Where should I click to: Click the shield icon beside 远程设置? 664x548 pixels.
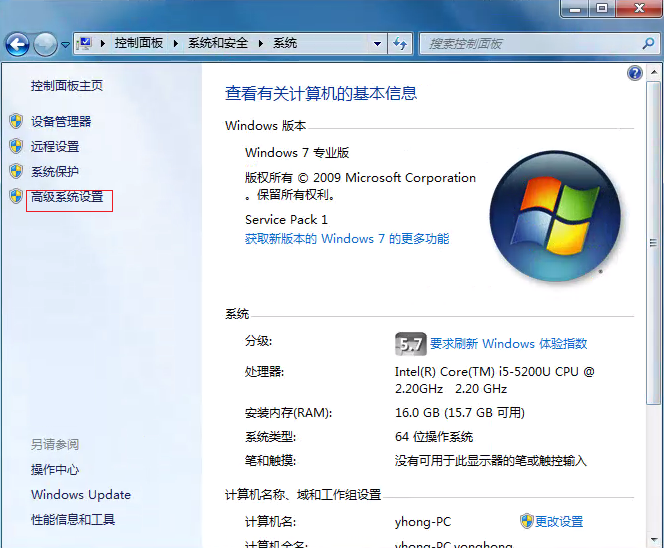click(16, 146)
